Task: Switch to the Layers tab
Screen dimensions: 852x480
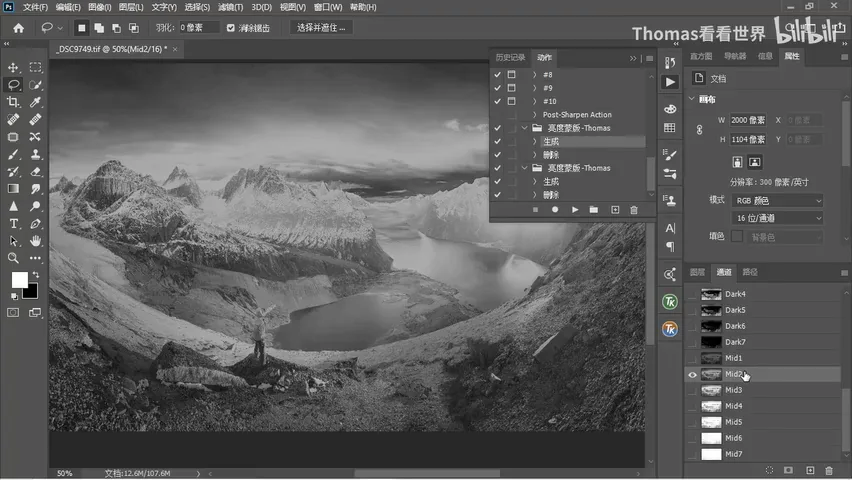Action: click(697, 272)
